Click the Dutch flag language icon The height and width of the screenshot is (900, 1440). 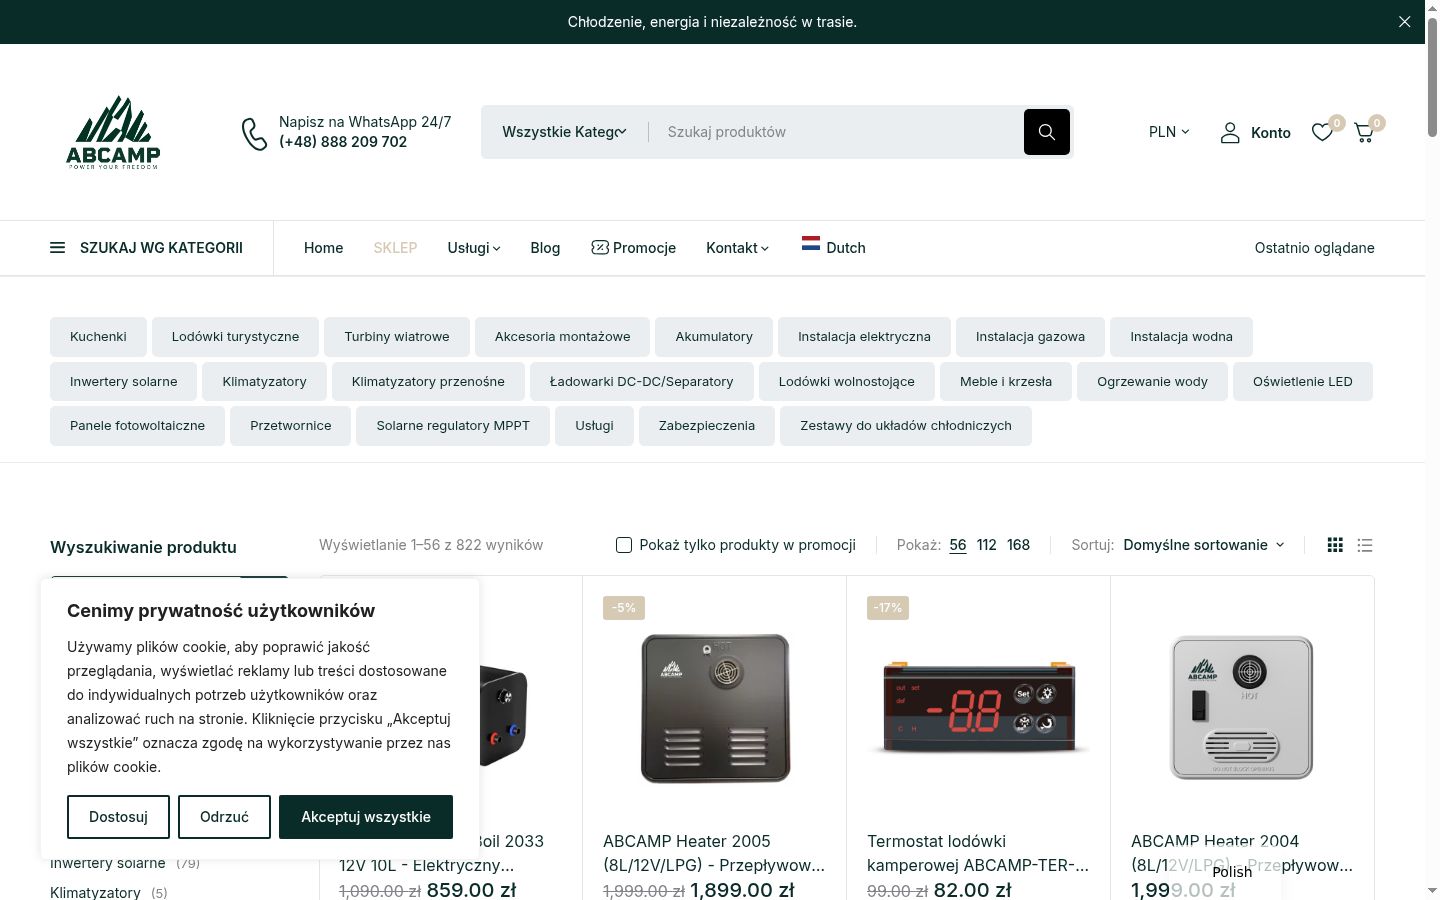pyautogui.click(x=811, y=243)
